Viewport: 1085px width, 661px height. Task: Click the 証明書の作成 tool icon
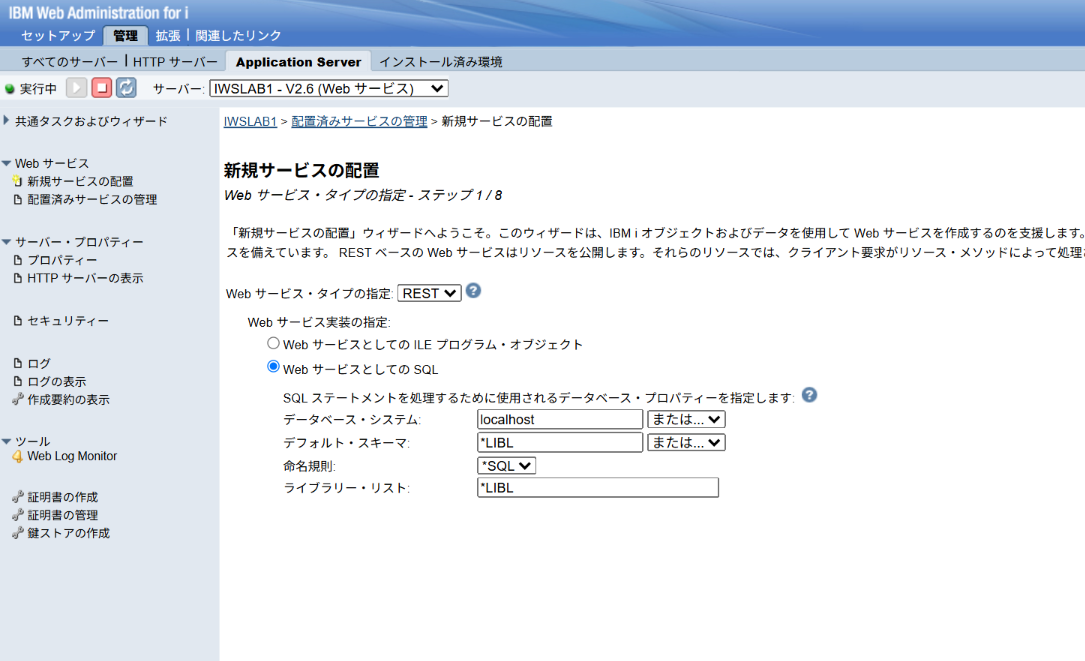coord(18,497)
